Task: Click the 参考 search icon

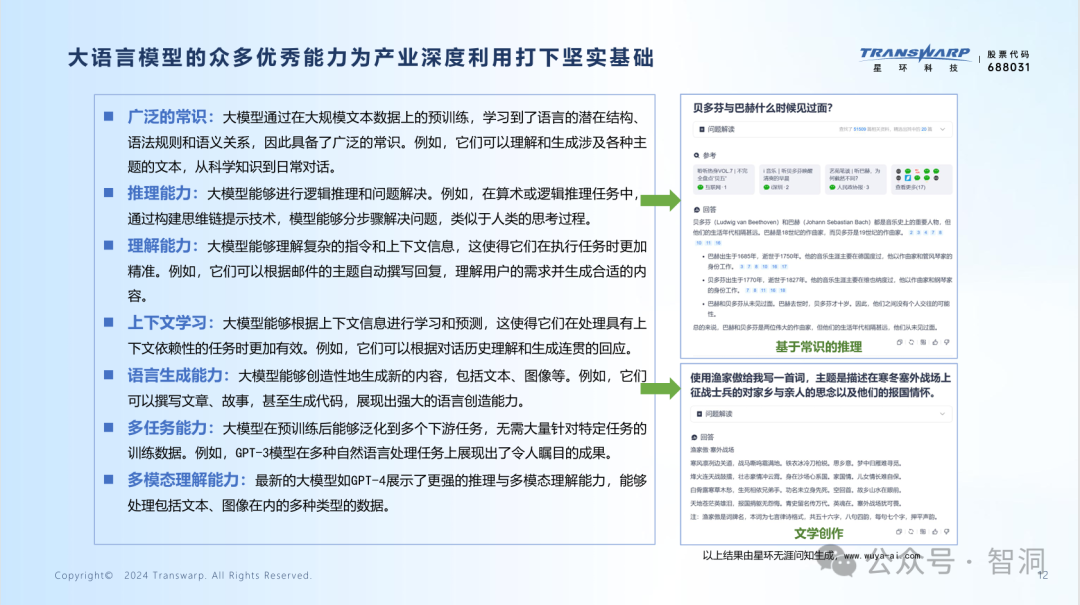Action: [696, 156]
